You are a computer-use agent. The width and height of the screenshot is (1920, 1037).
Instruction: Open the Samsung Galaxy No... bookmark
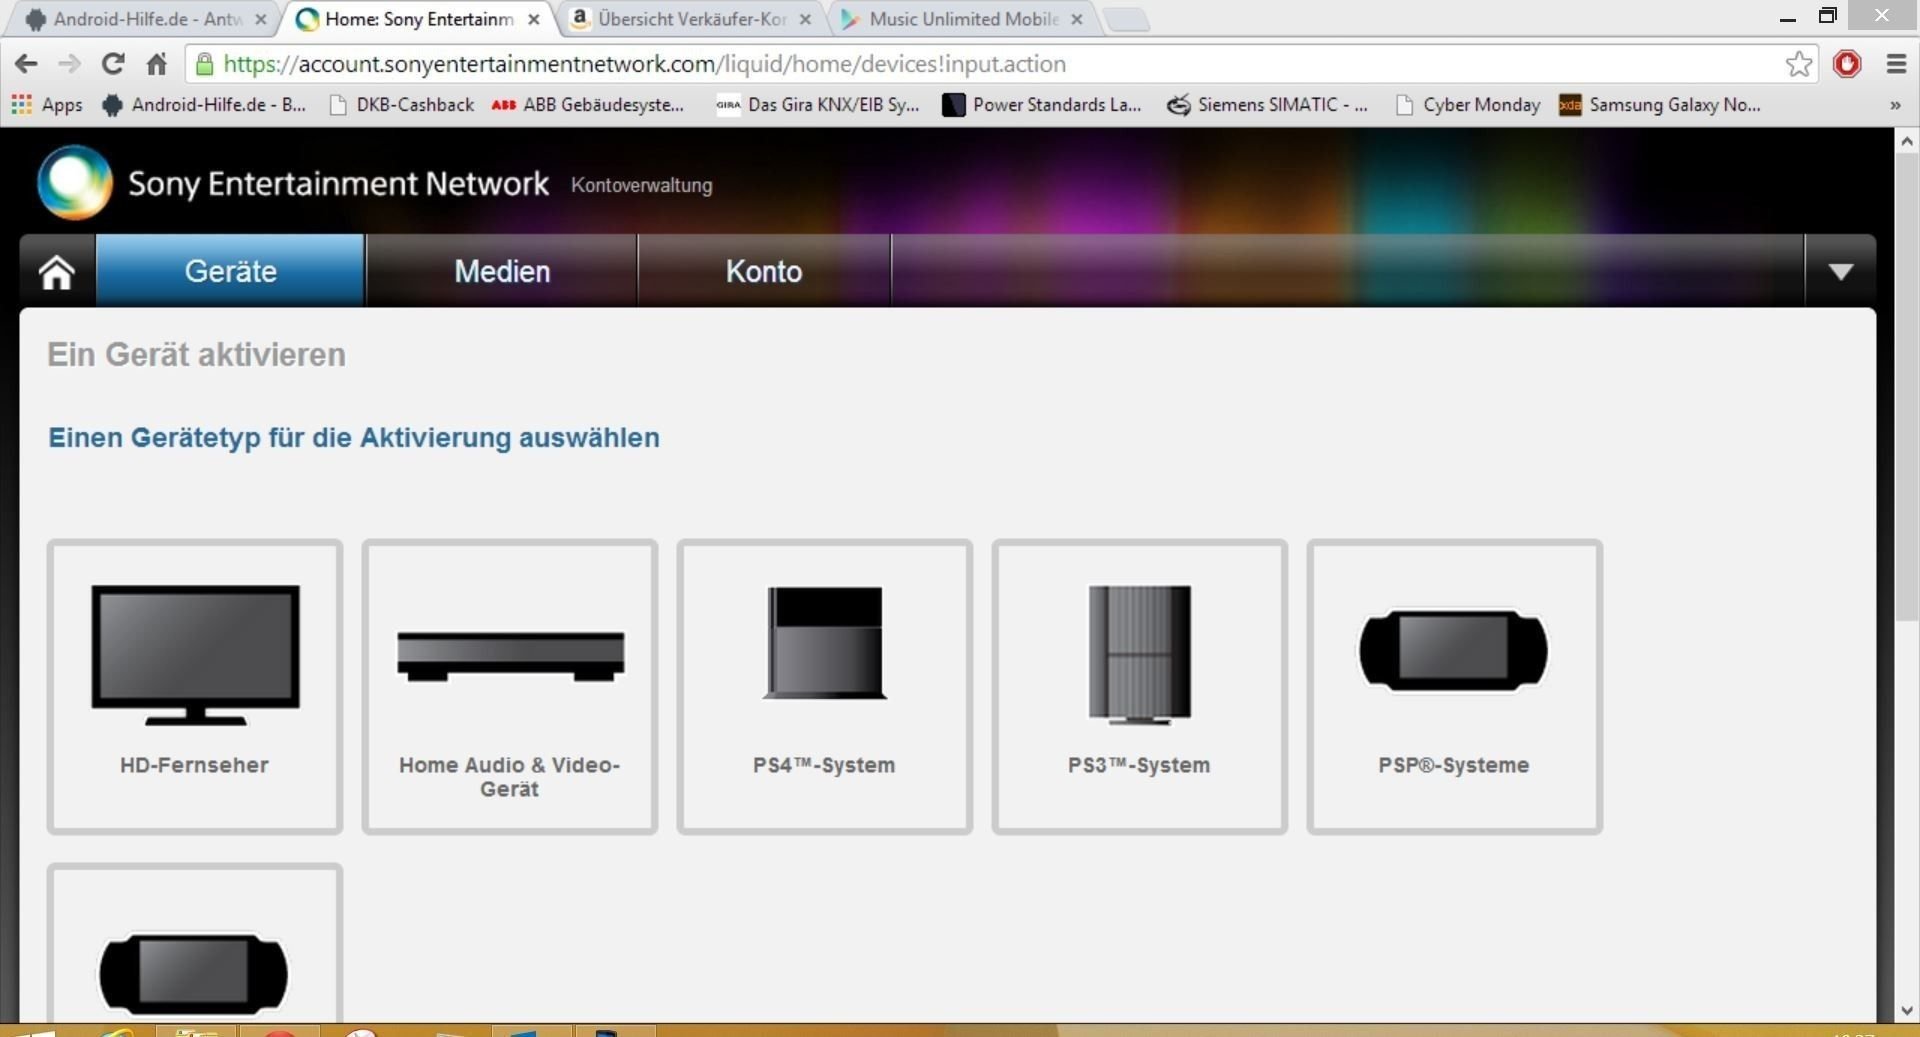click(x=1661, y=104)
